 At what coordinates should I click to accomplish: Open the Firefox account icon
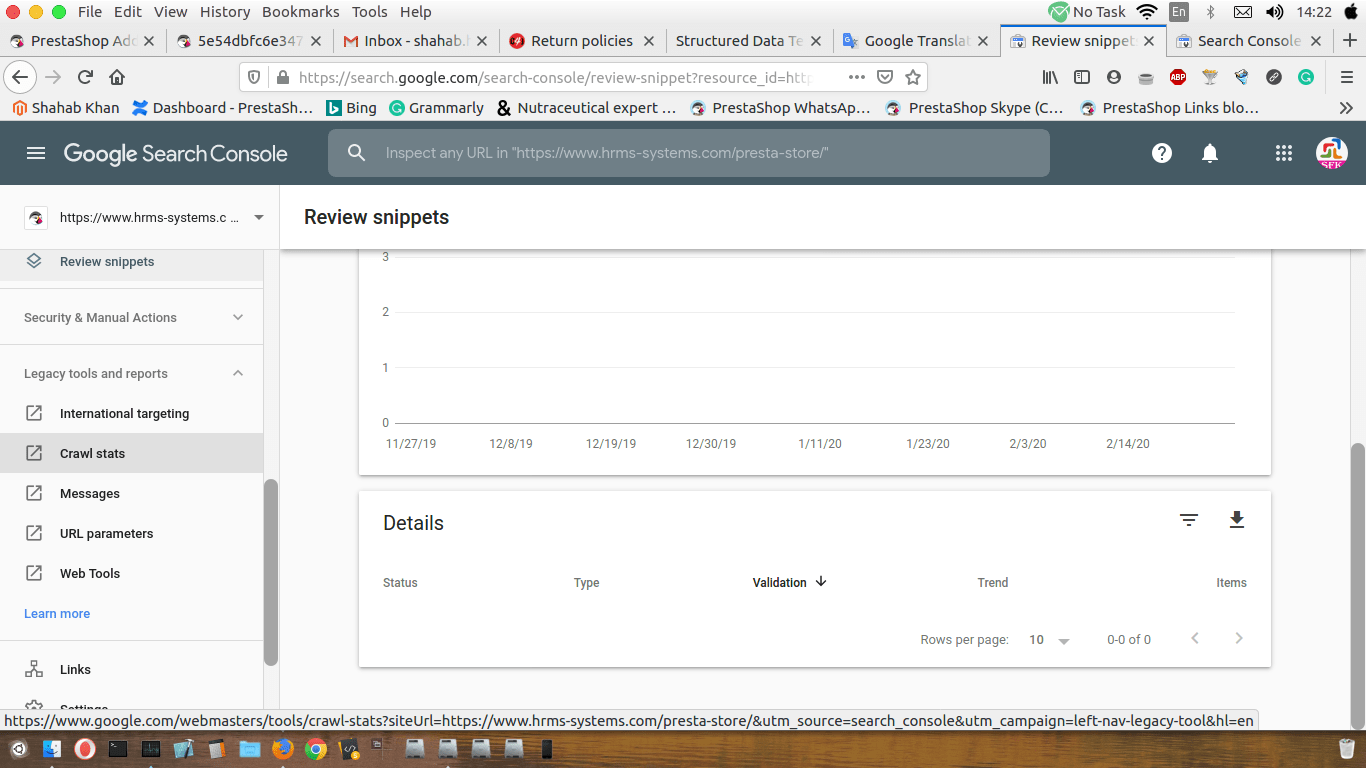click(1114, 77)
